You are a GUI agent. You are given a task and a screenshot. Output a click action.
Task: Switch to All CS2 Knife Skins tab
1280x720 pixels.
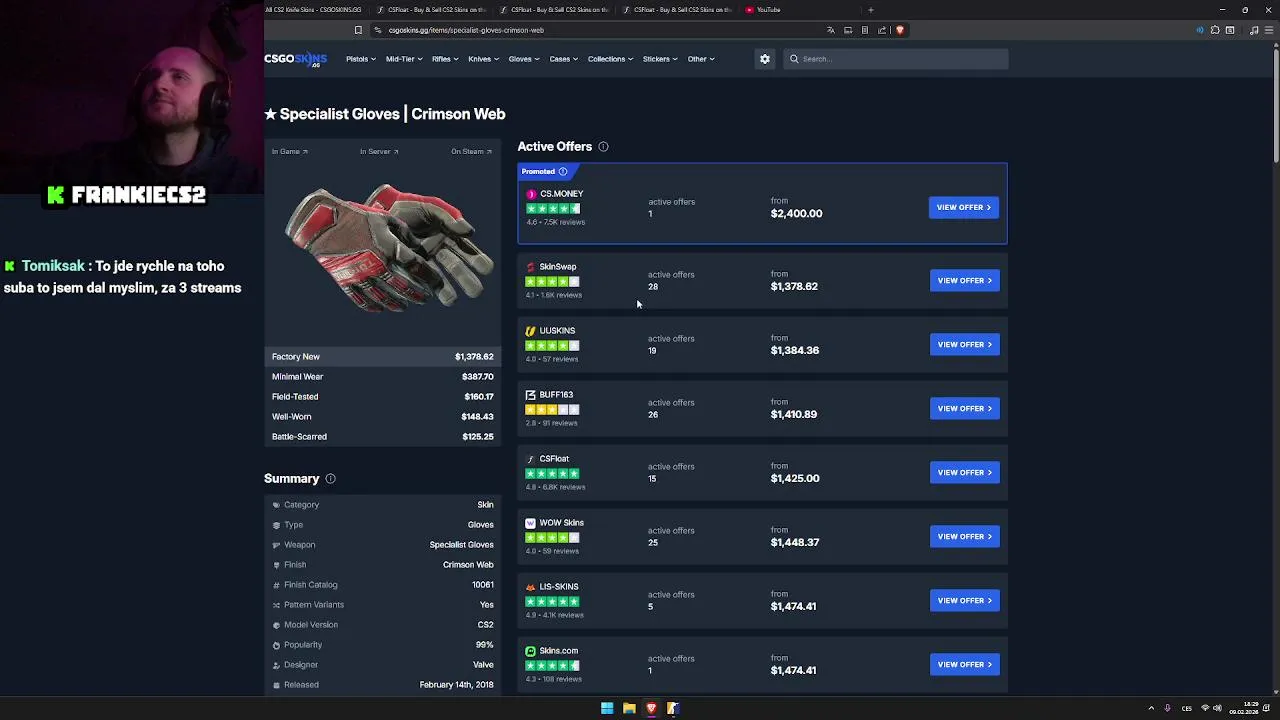(313, 10)
